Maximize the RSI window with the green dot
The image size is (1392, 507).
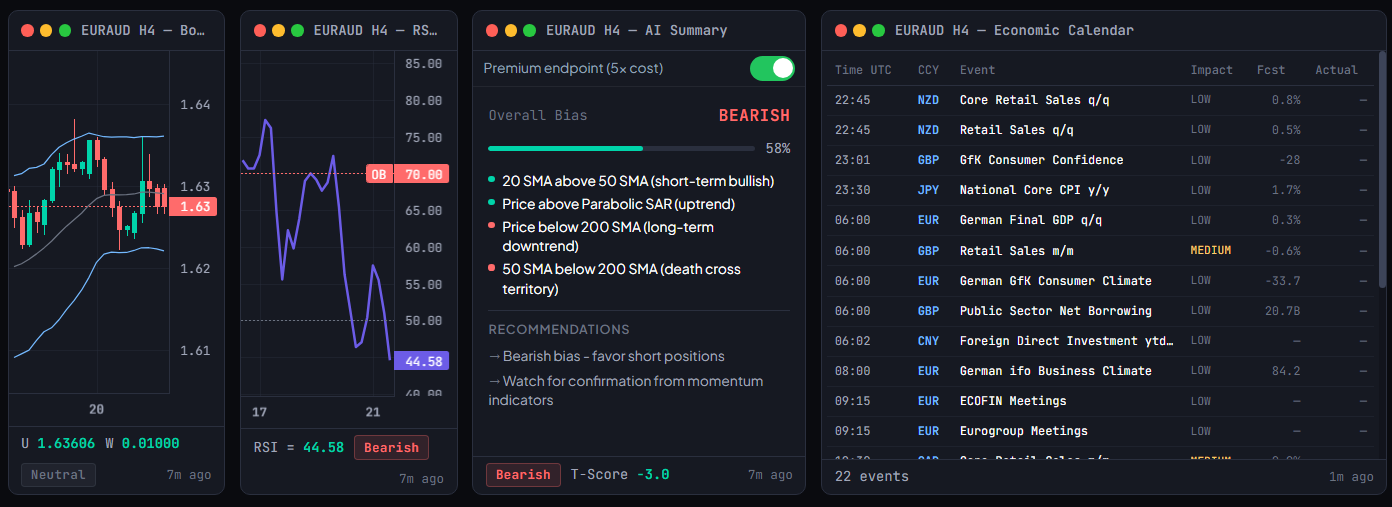coord(297,30)
